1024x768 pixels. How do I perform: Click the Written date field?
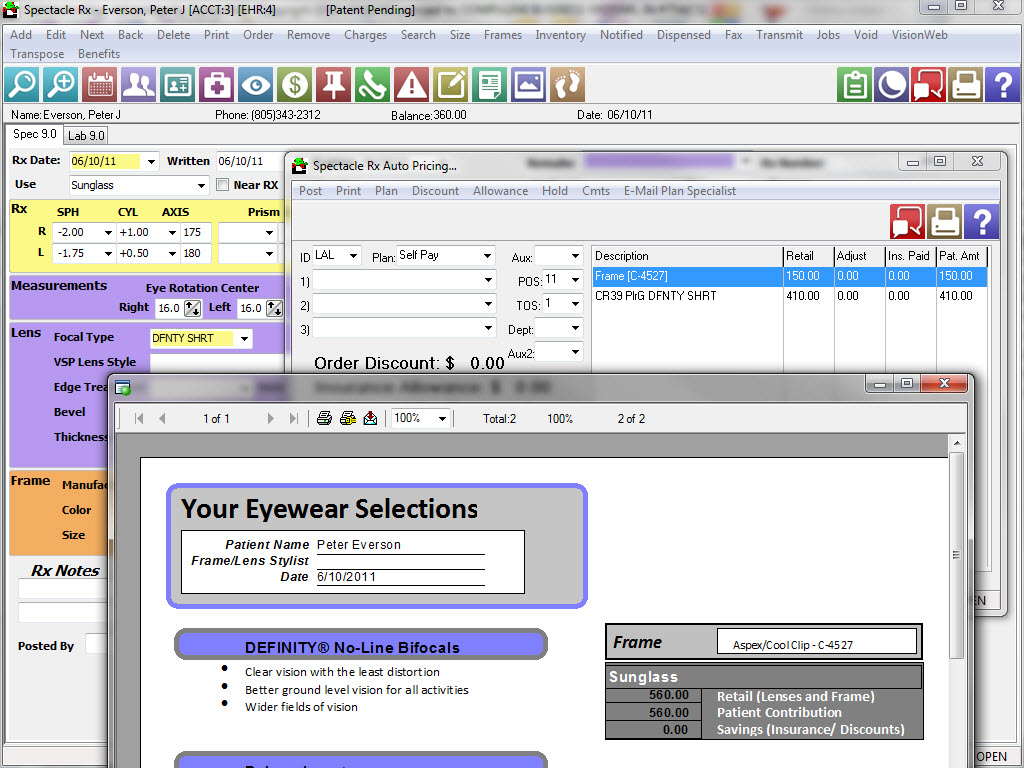point(249,161)
